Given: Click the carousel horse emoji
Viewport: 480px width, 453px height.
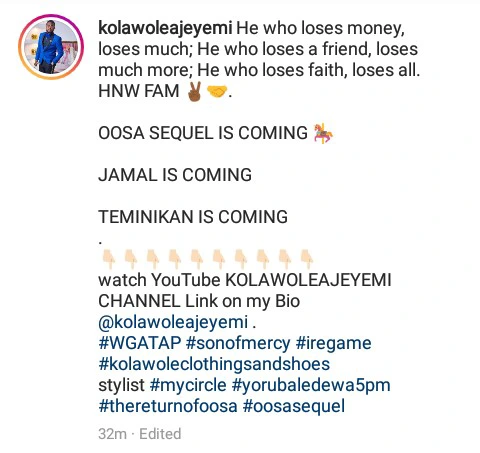Looking at the screenshot, I should coord(323,133).
